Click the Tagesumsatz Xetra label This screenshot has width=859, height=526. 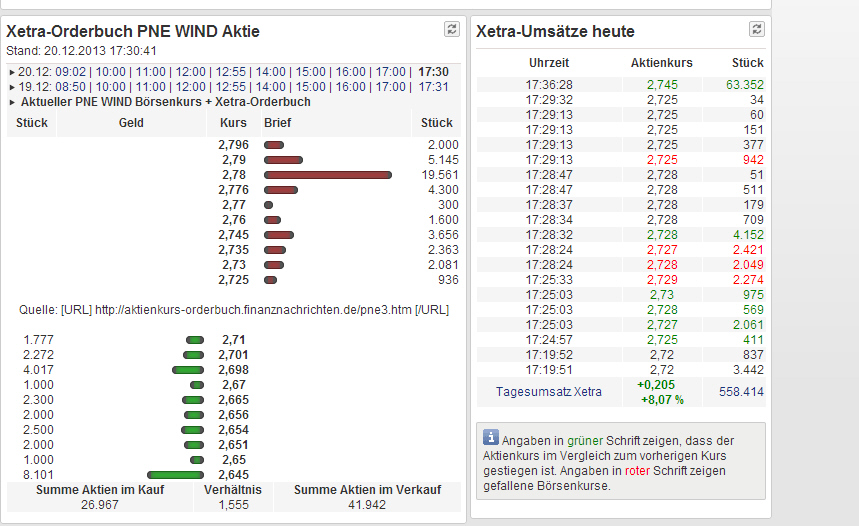[548, 392]
